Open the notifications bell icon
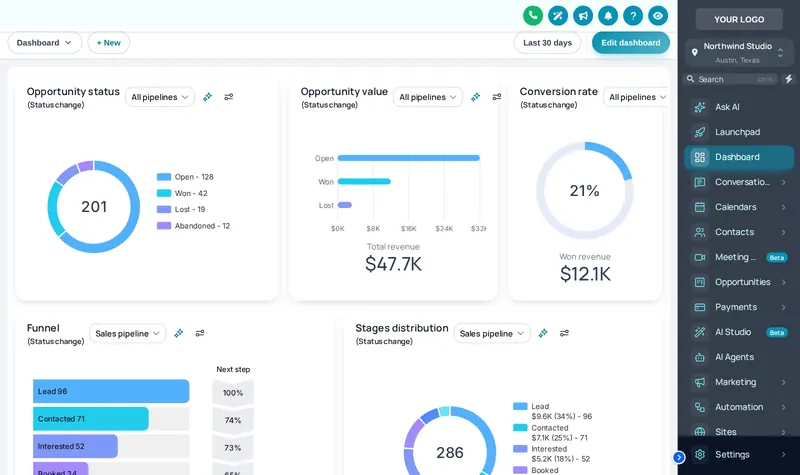Screen dimensions: 800x475 (x=608, y=16)
